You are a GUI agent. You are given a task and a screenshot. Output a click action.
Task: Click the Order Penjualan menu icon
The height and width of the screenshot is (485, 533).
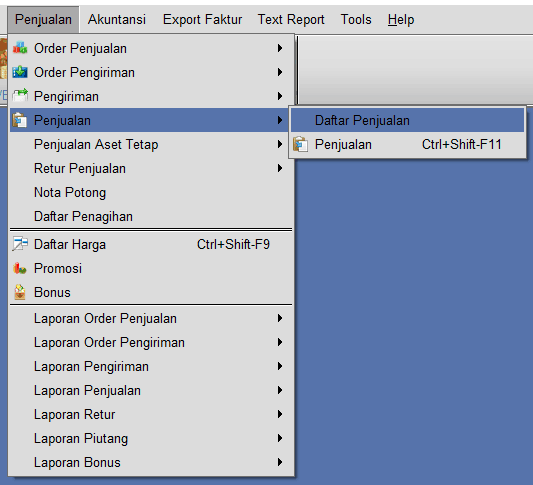tap(20, 48)
